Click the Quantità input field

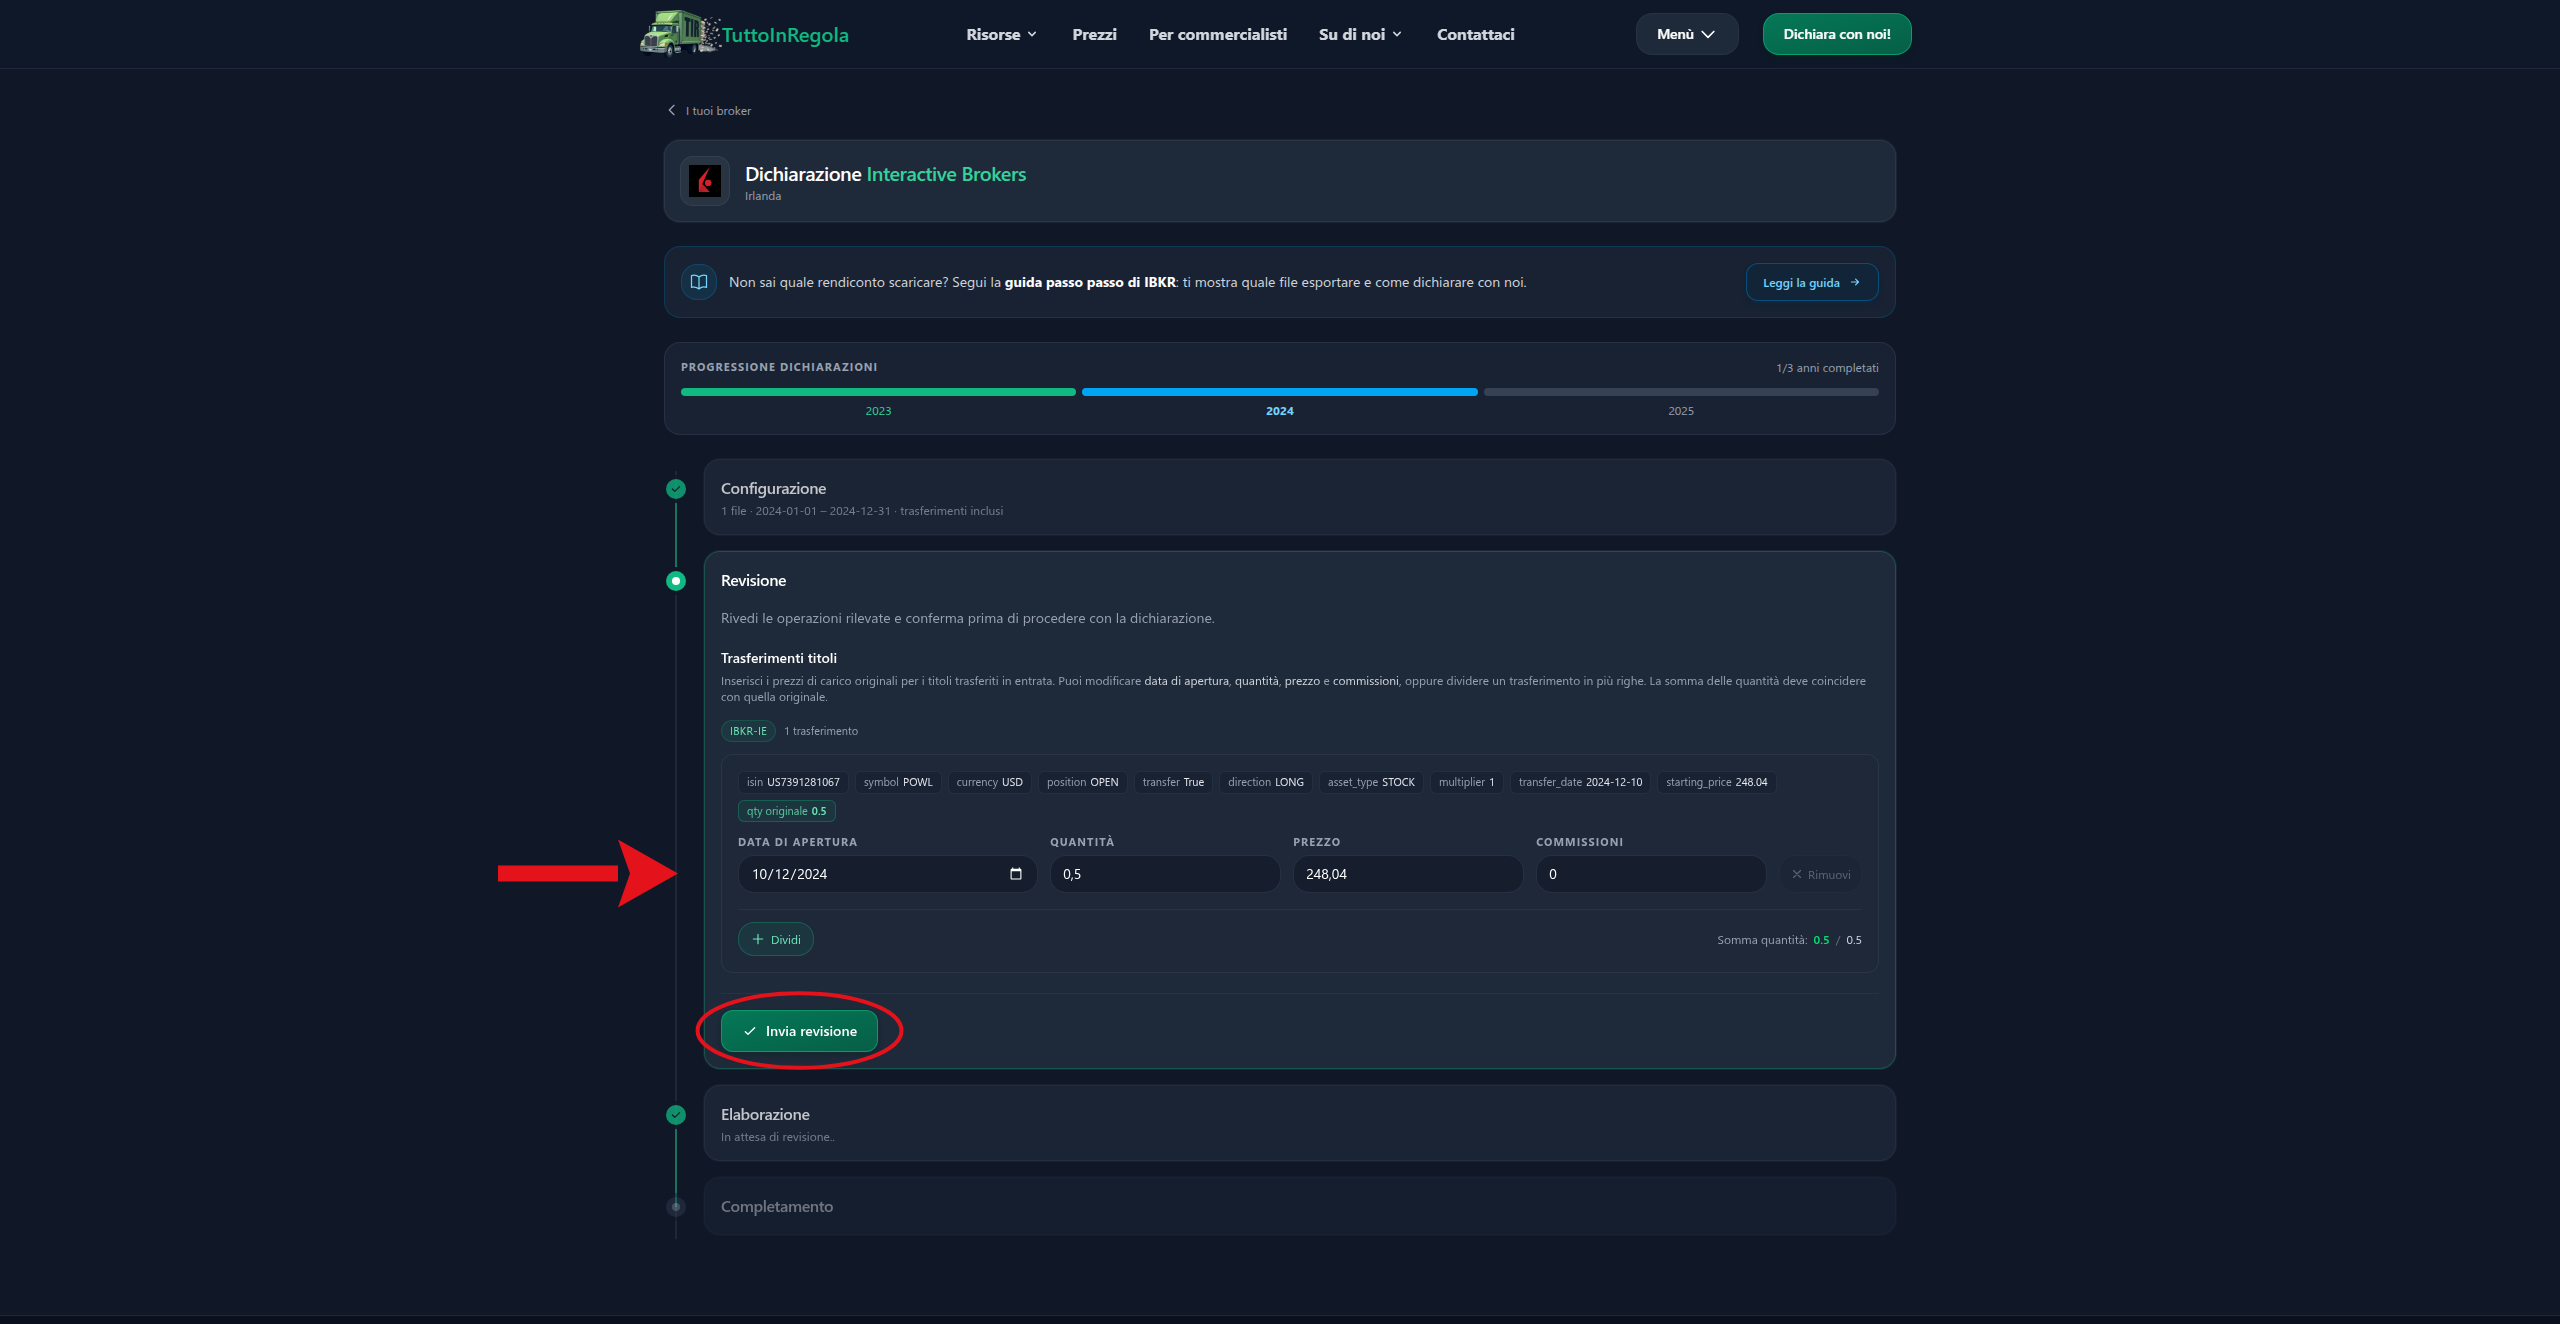point(1165,874)
